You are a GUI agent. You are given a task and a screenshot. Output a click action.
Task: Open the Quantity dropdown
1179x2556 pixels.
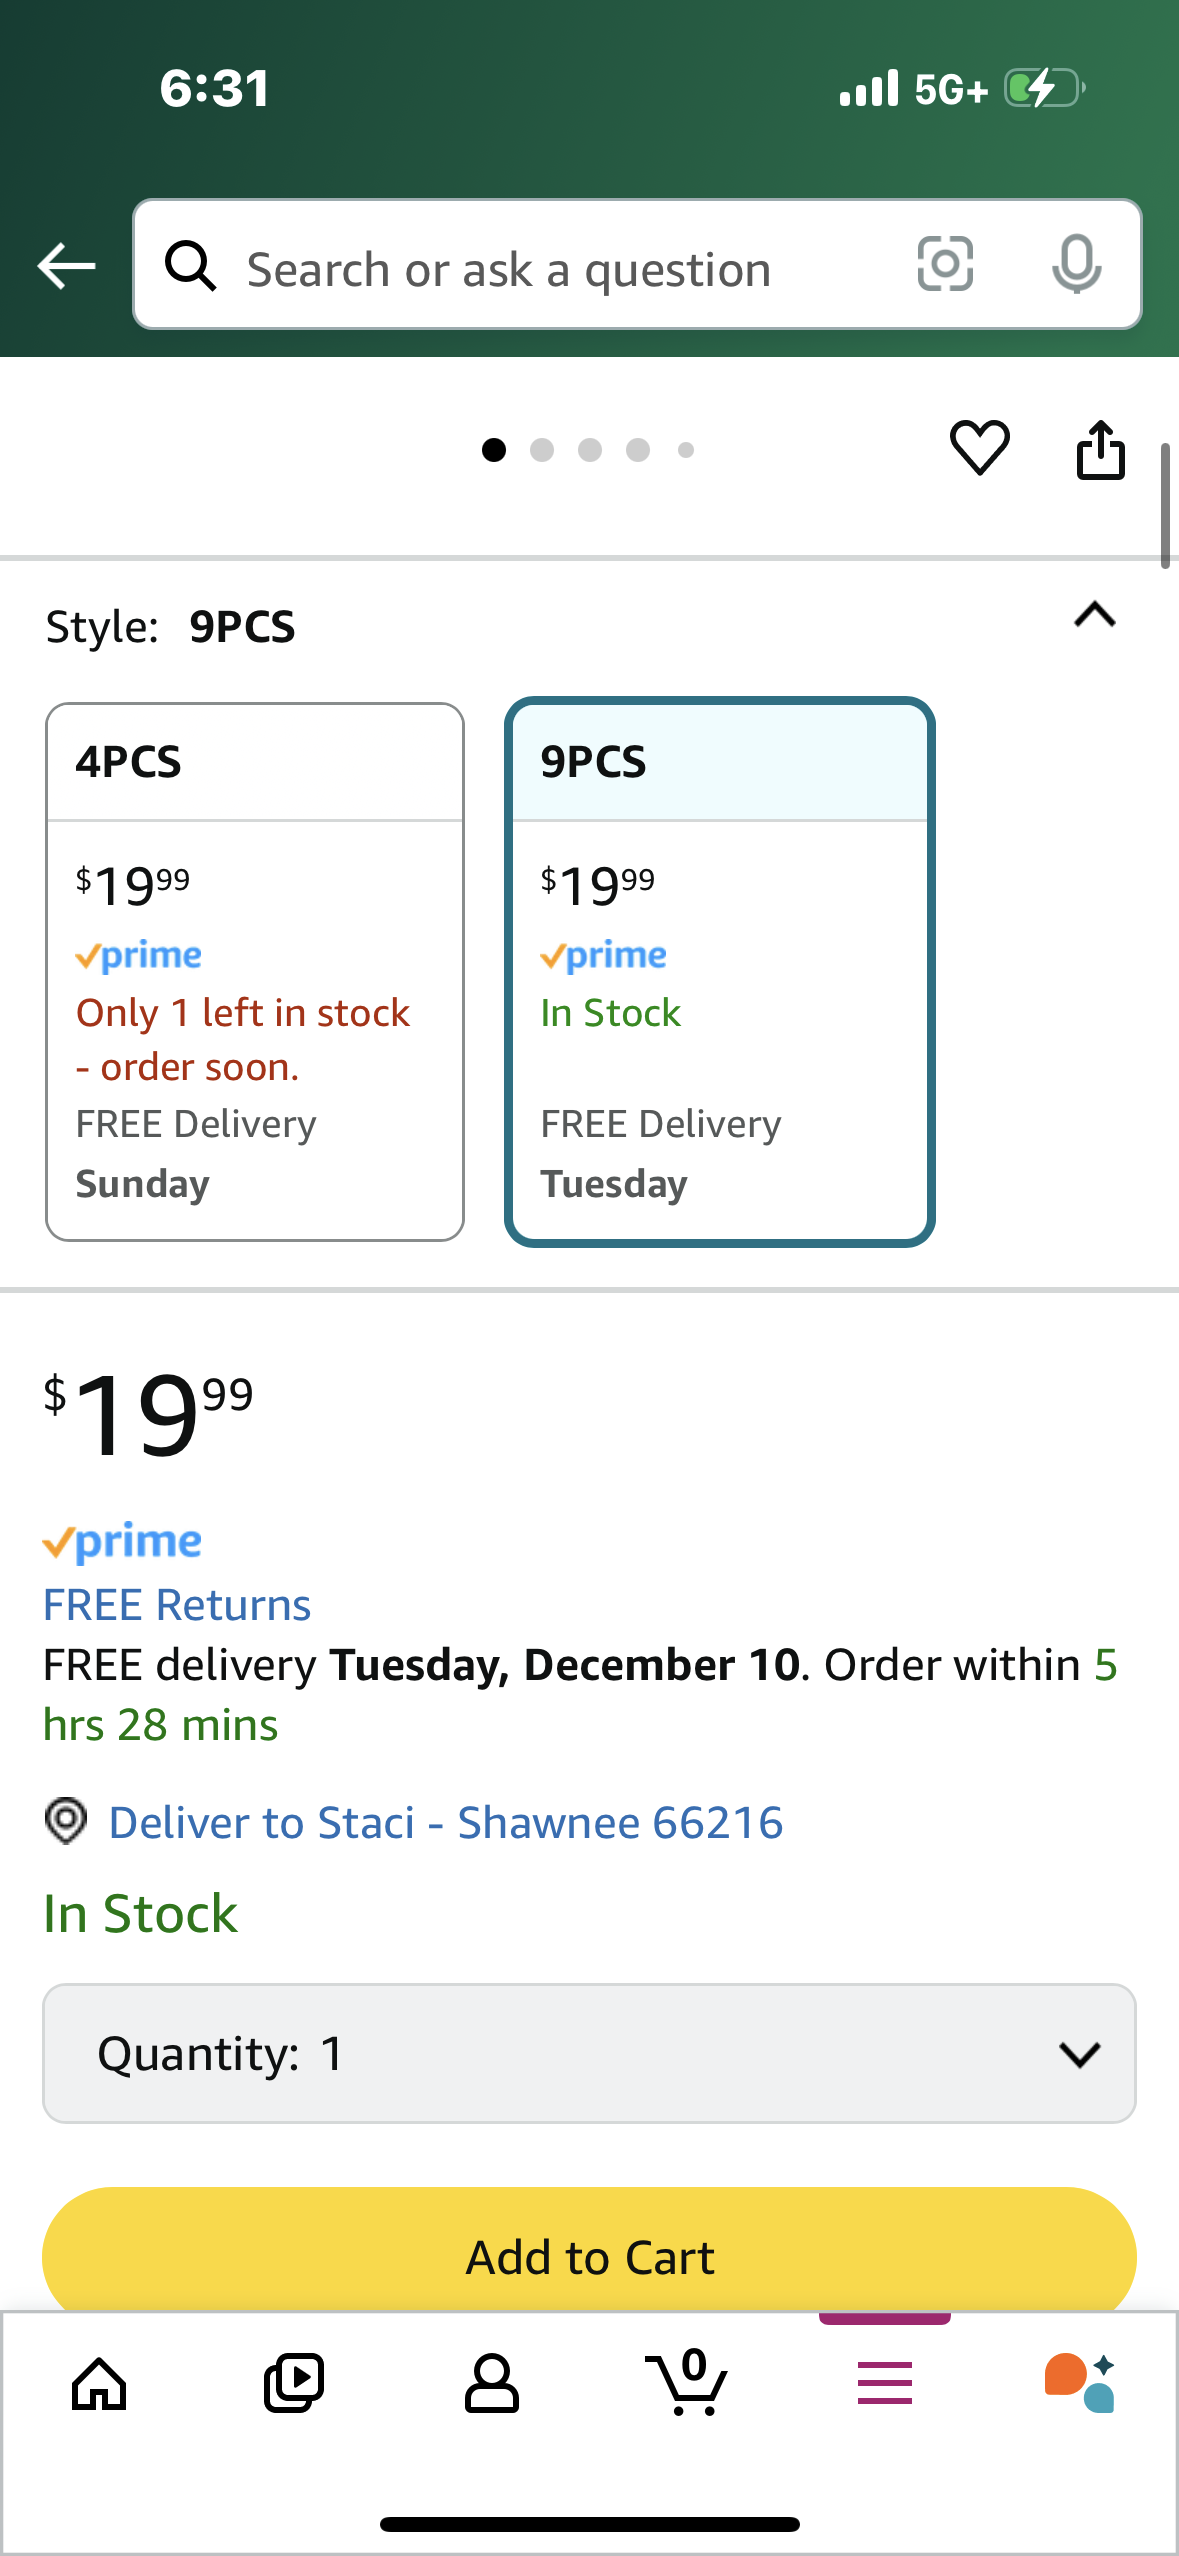pos(589,2053)
